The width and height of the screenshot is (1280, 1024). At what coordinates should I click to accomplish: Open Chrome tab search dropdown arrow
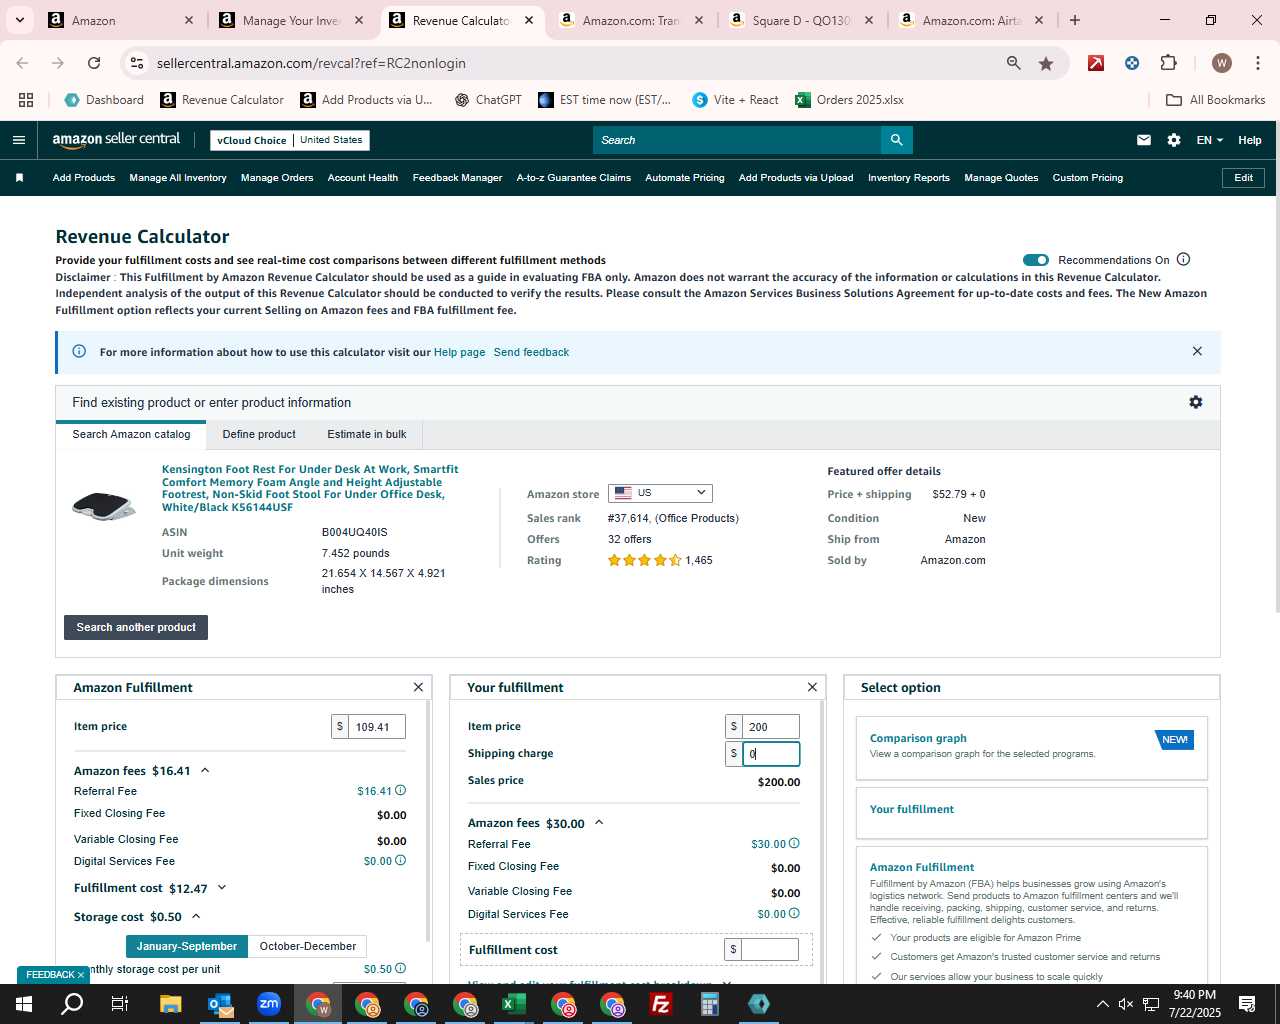[x=20, y=20]
